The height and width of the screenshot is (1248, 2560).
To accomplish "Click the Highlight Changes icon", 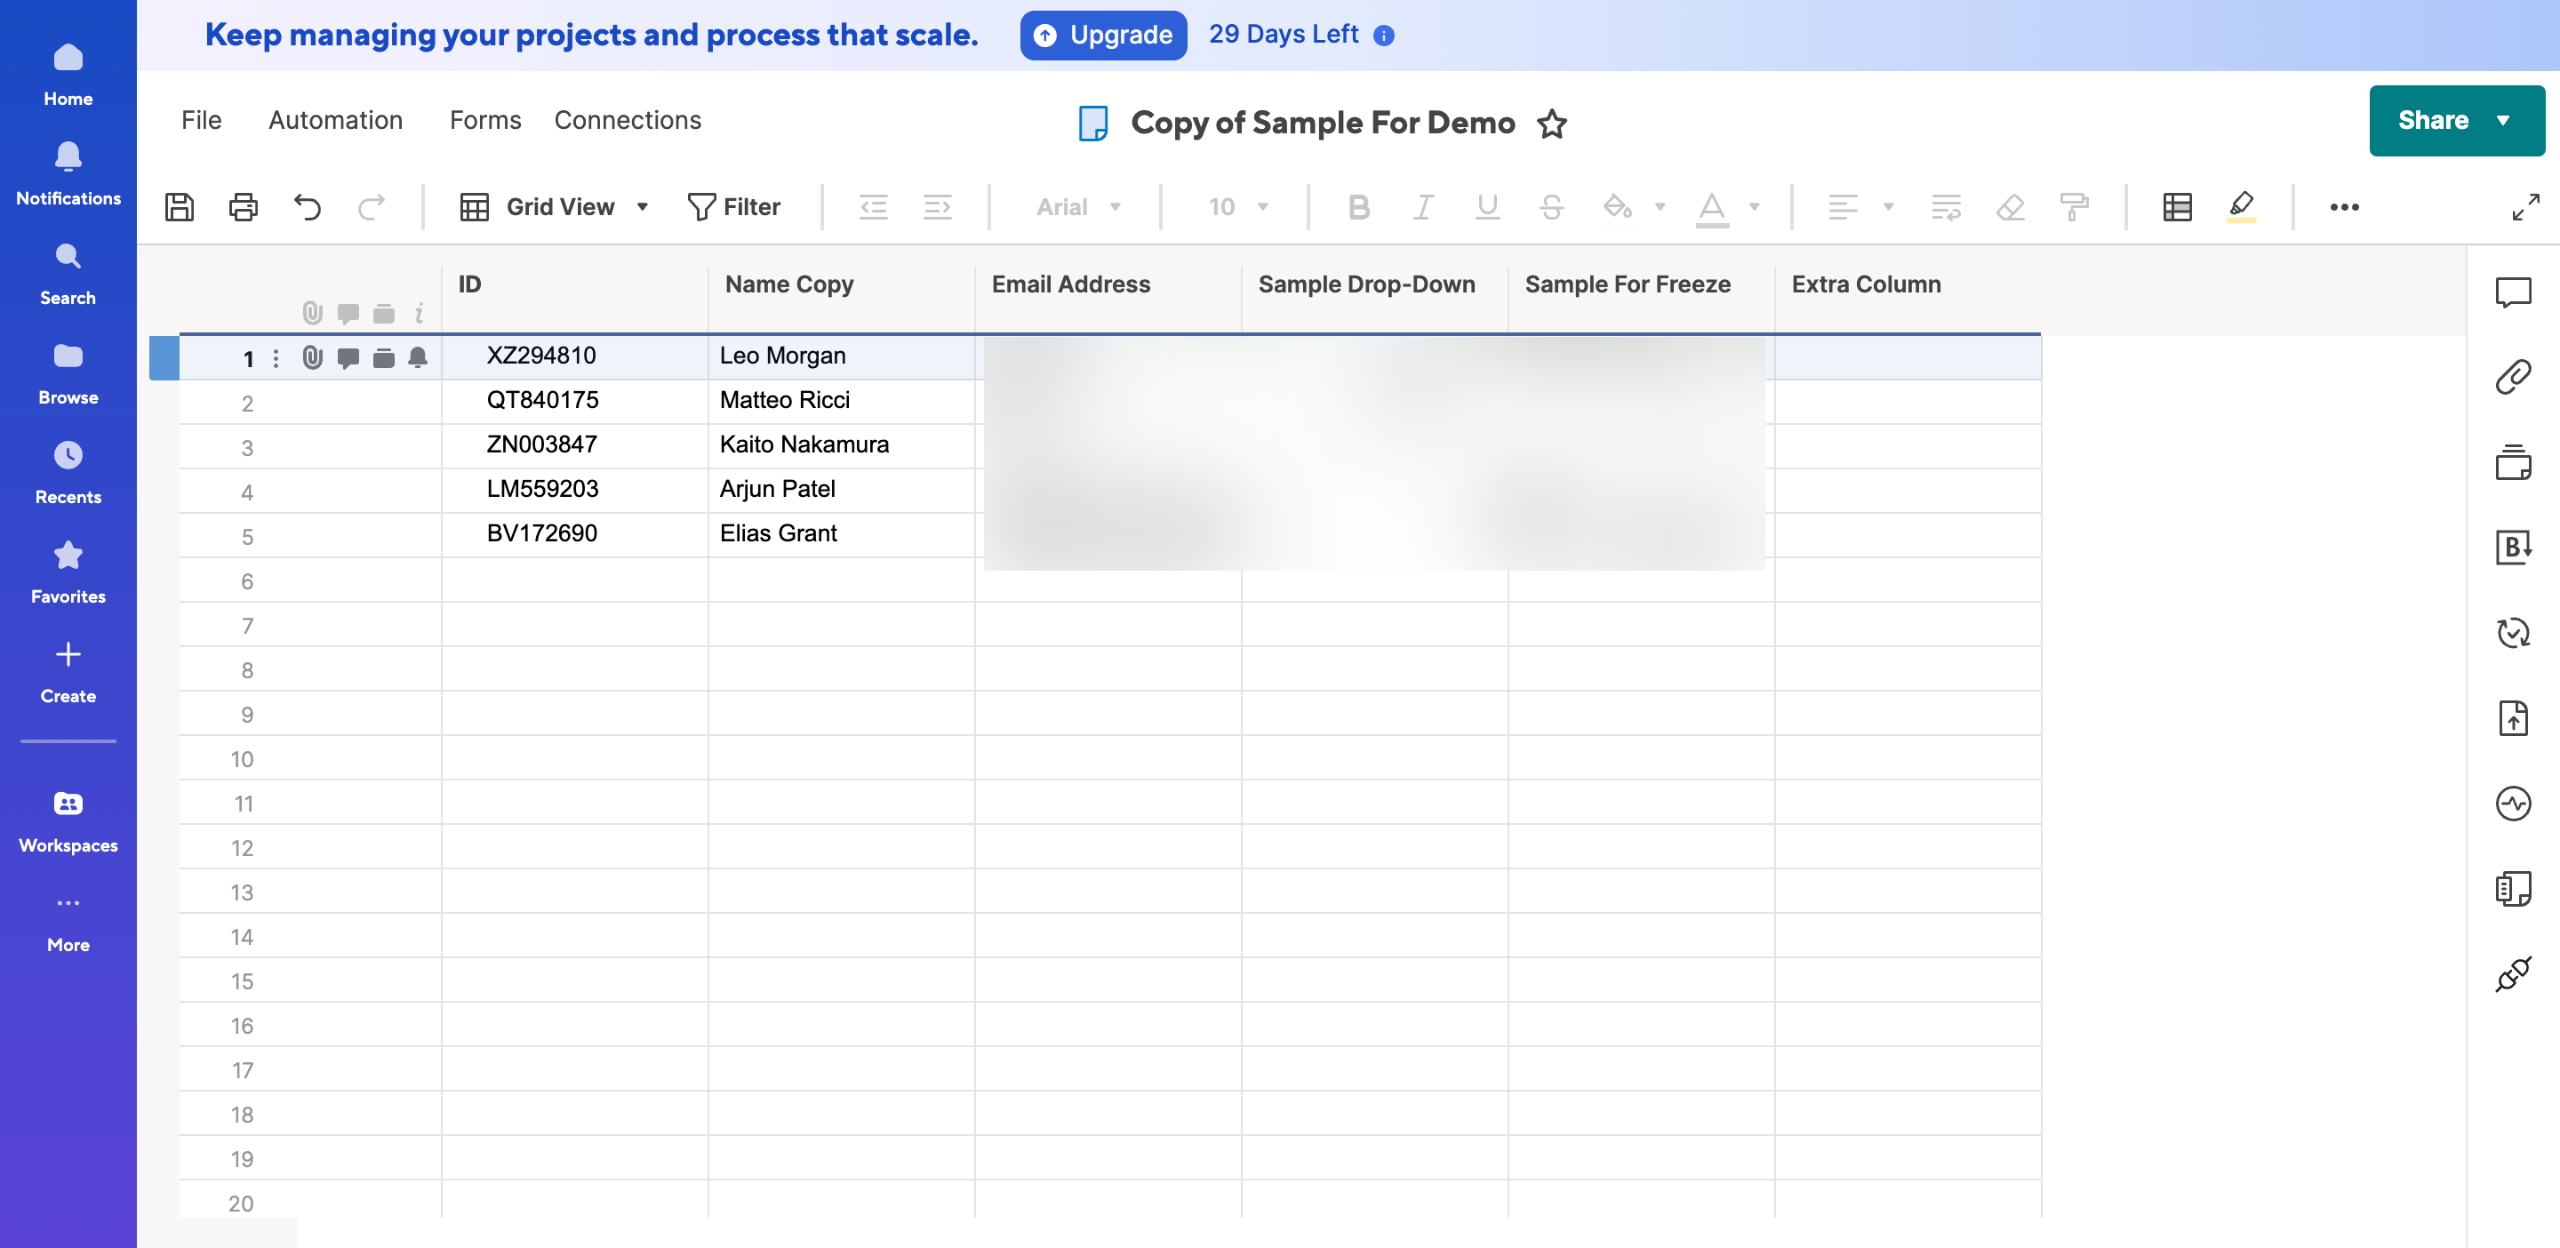I will [2241, 207].
